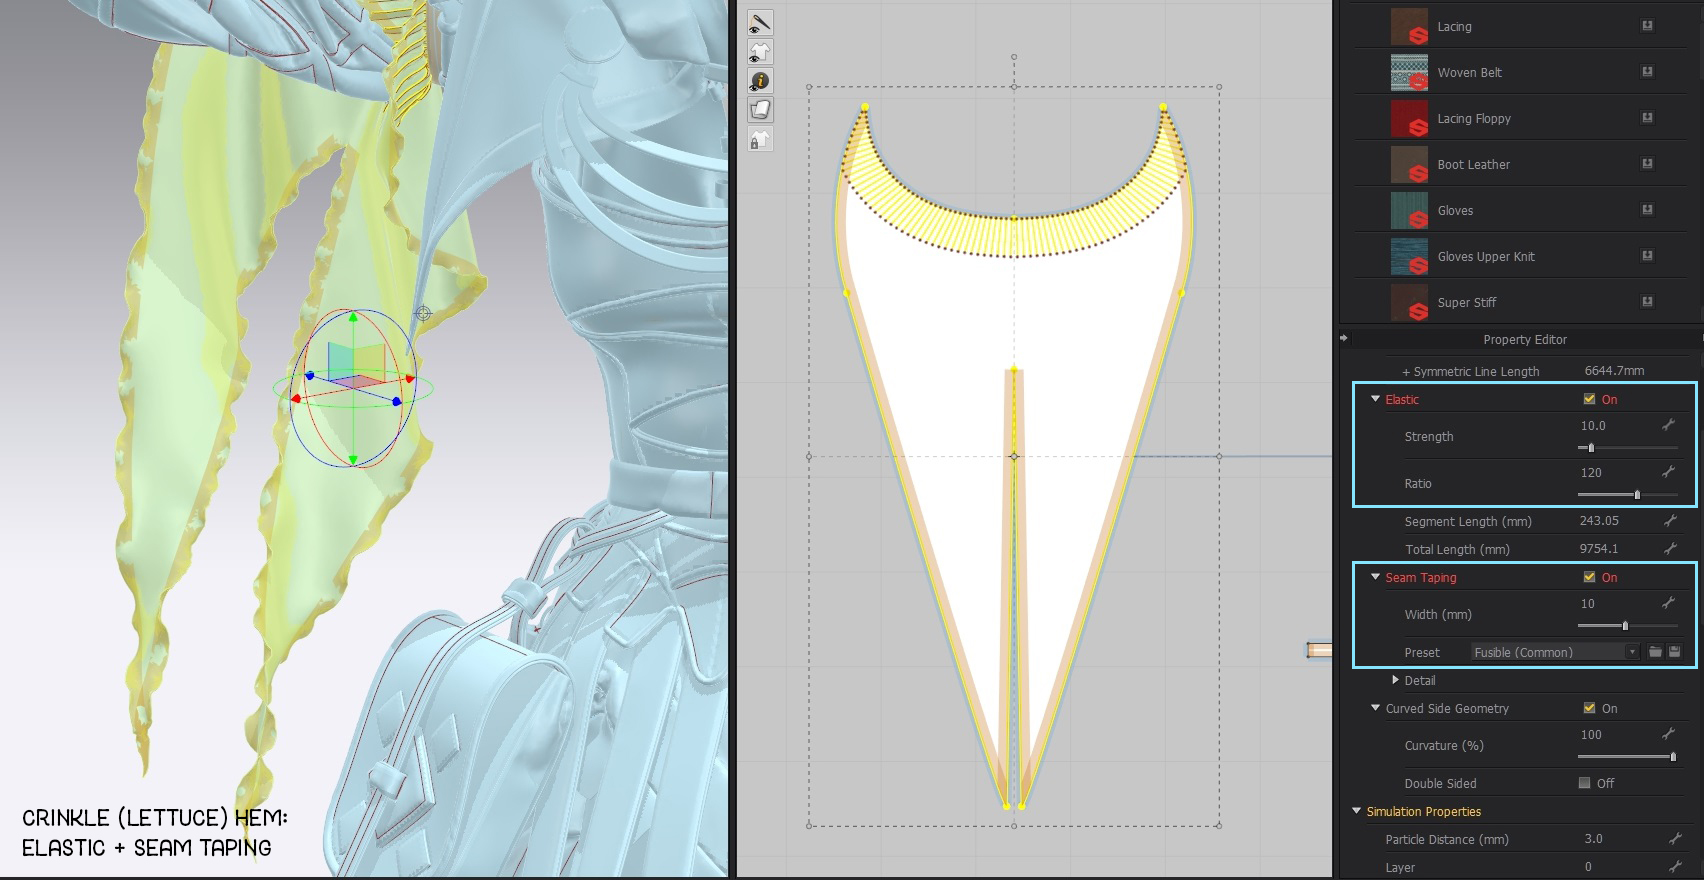
Task: Click the 3D transform gizmo on the scarf
Action: click(353, 388)
